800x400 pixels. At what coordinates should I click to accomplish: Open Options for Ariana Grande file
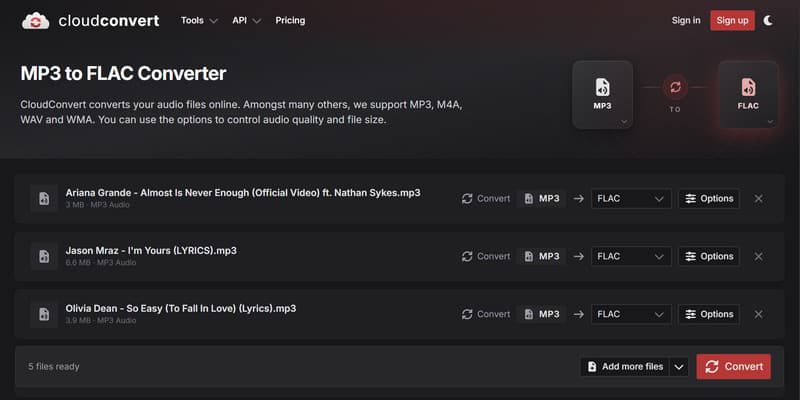tap(709, 198)
